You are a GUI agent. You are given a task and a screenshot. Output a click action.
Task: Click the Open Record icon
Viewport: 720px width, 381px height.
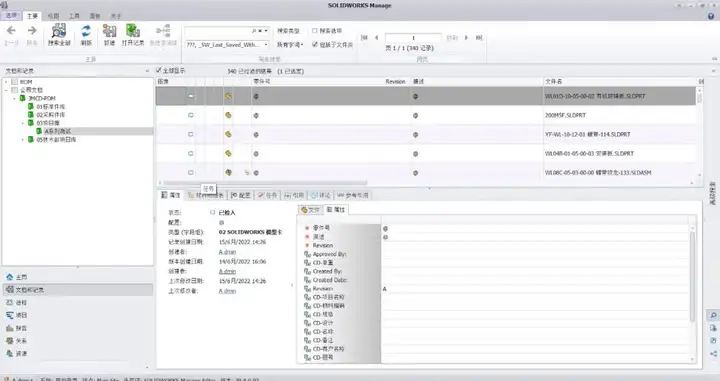point(133,31)
